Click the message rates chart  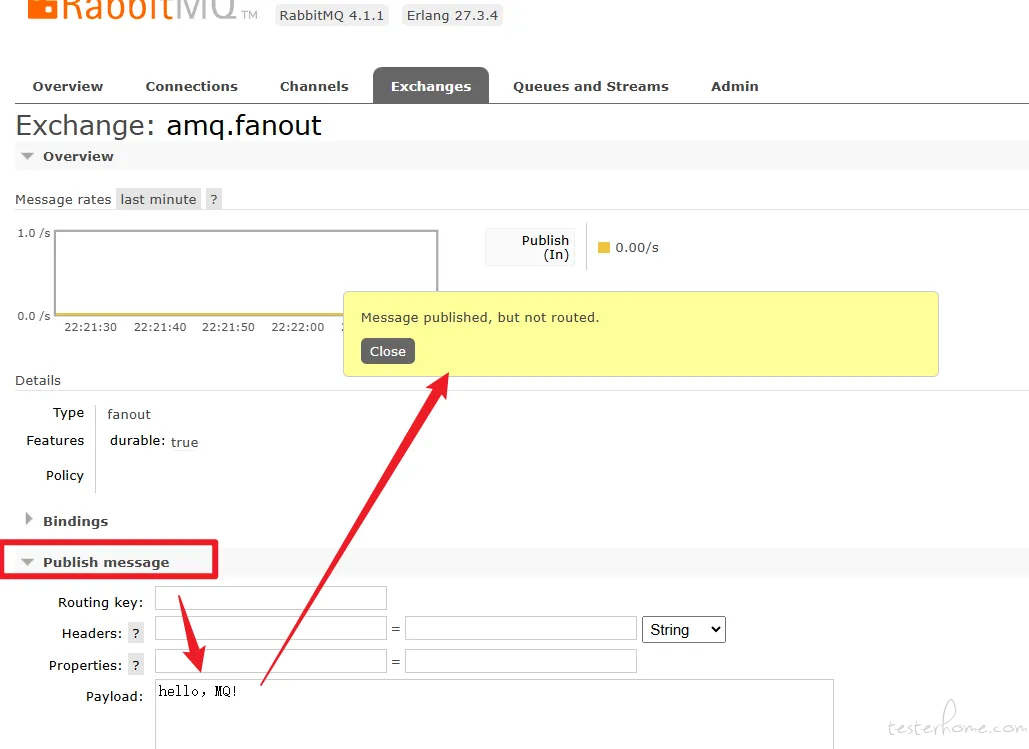coord(246,273)
